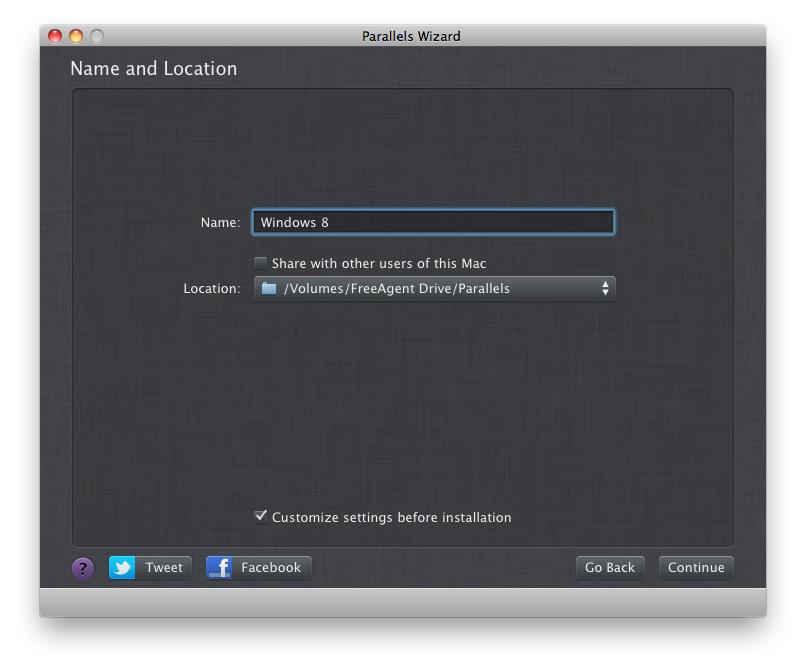This screenshot has width=806, height=672.
Task: Click the Continue button
Action: point(696,568)
